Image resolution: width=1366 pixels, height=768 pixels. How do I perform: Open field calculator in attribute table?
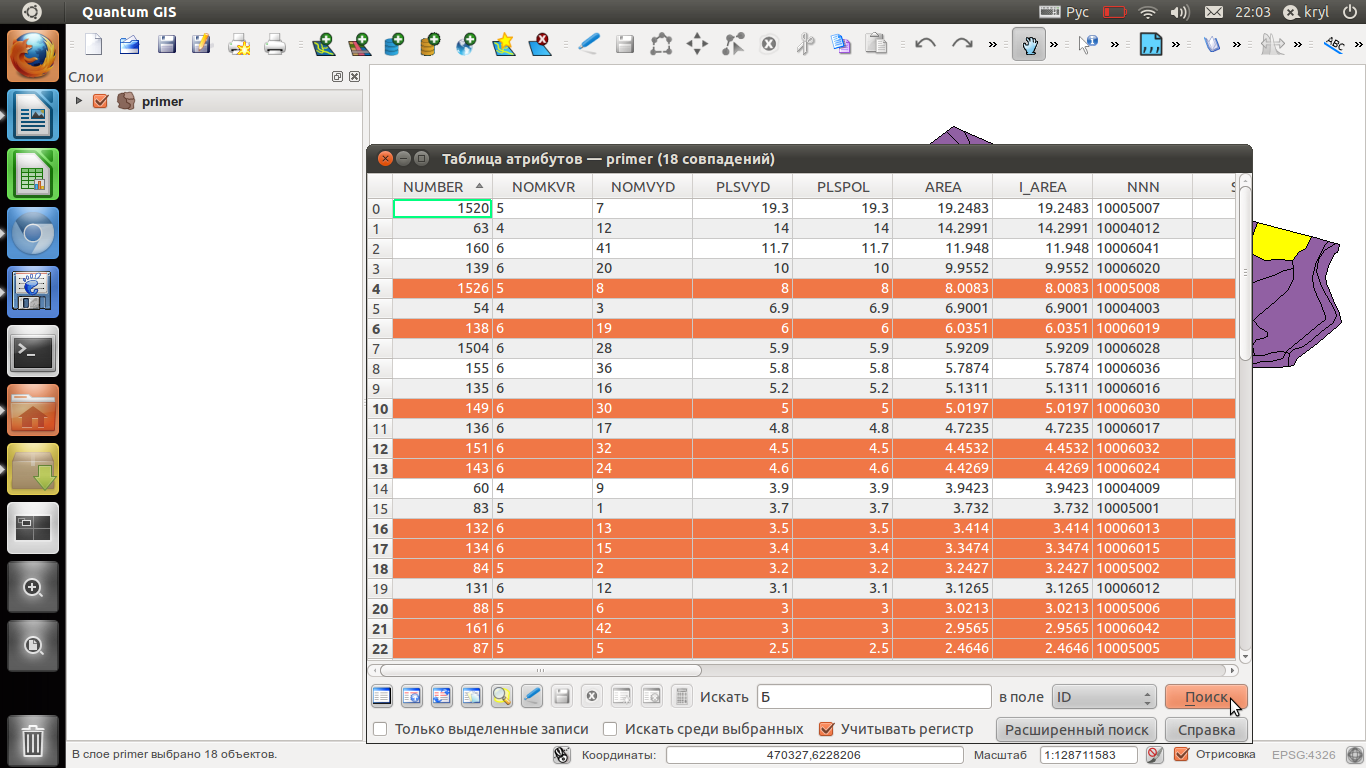click(x=681, y=696)
